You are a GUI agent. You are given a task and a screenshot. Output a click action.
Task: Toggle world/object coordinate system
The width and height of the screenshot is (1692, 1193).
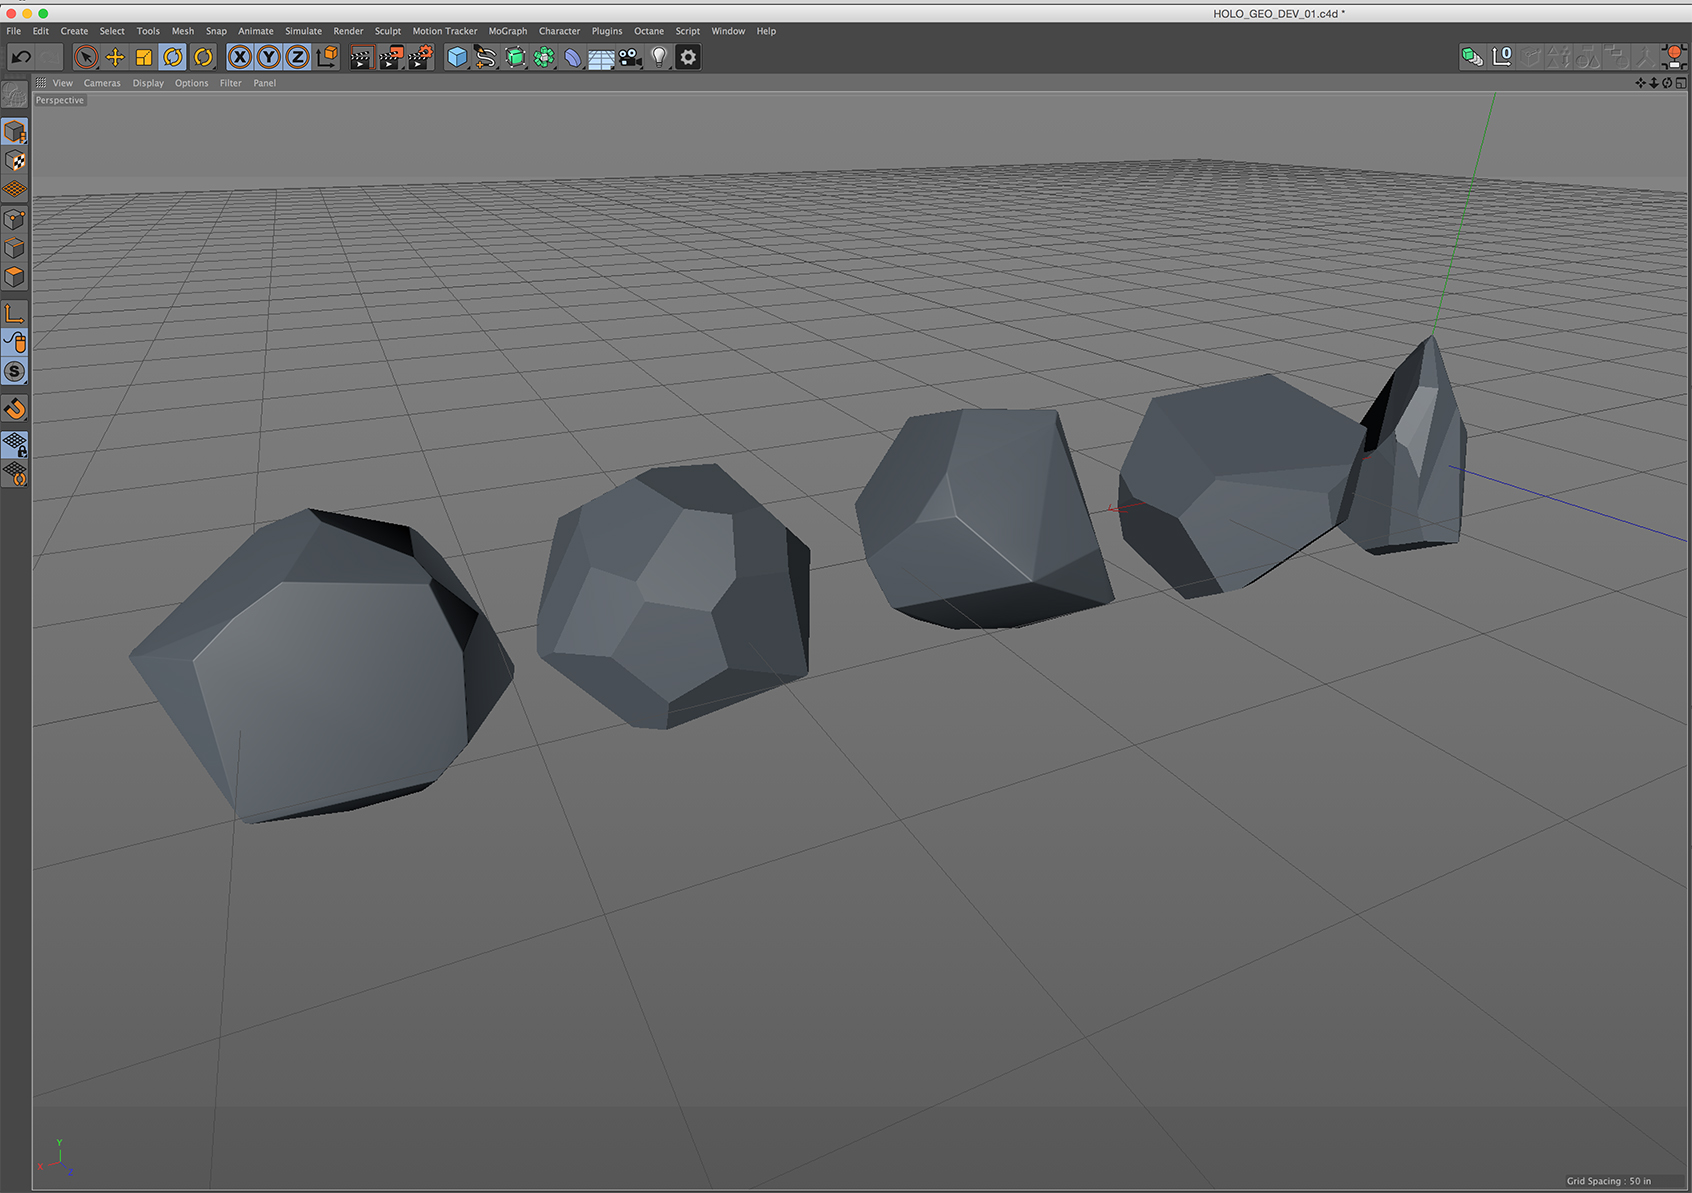(x=327, y=57)
